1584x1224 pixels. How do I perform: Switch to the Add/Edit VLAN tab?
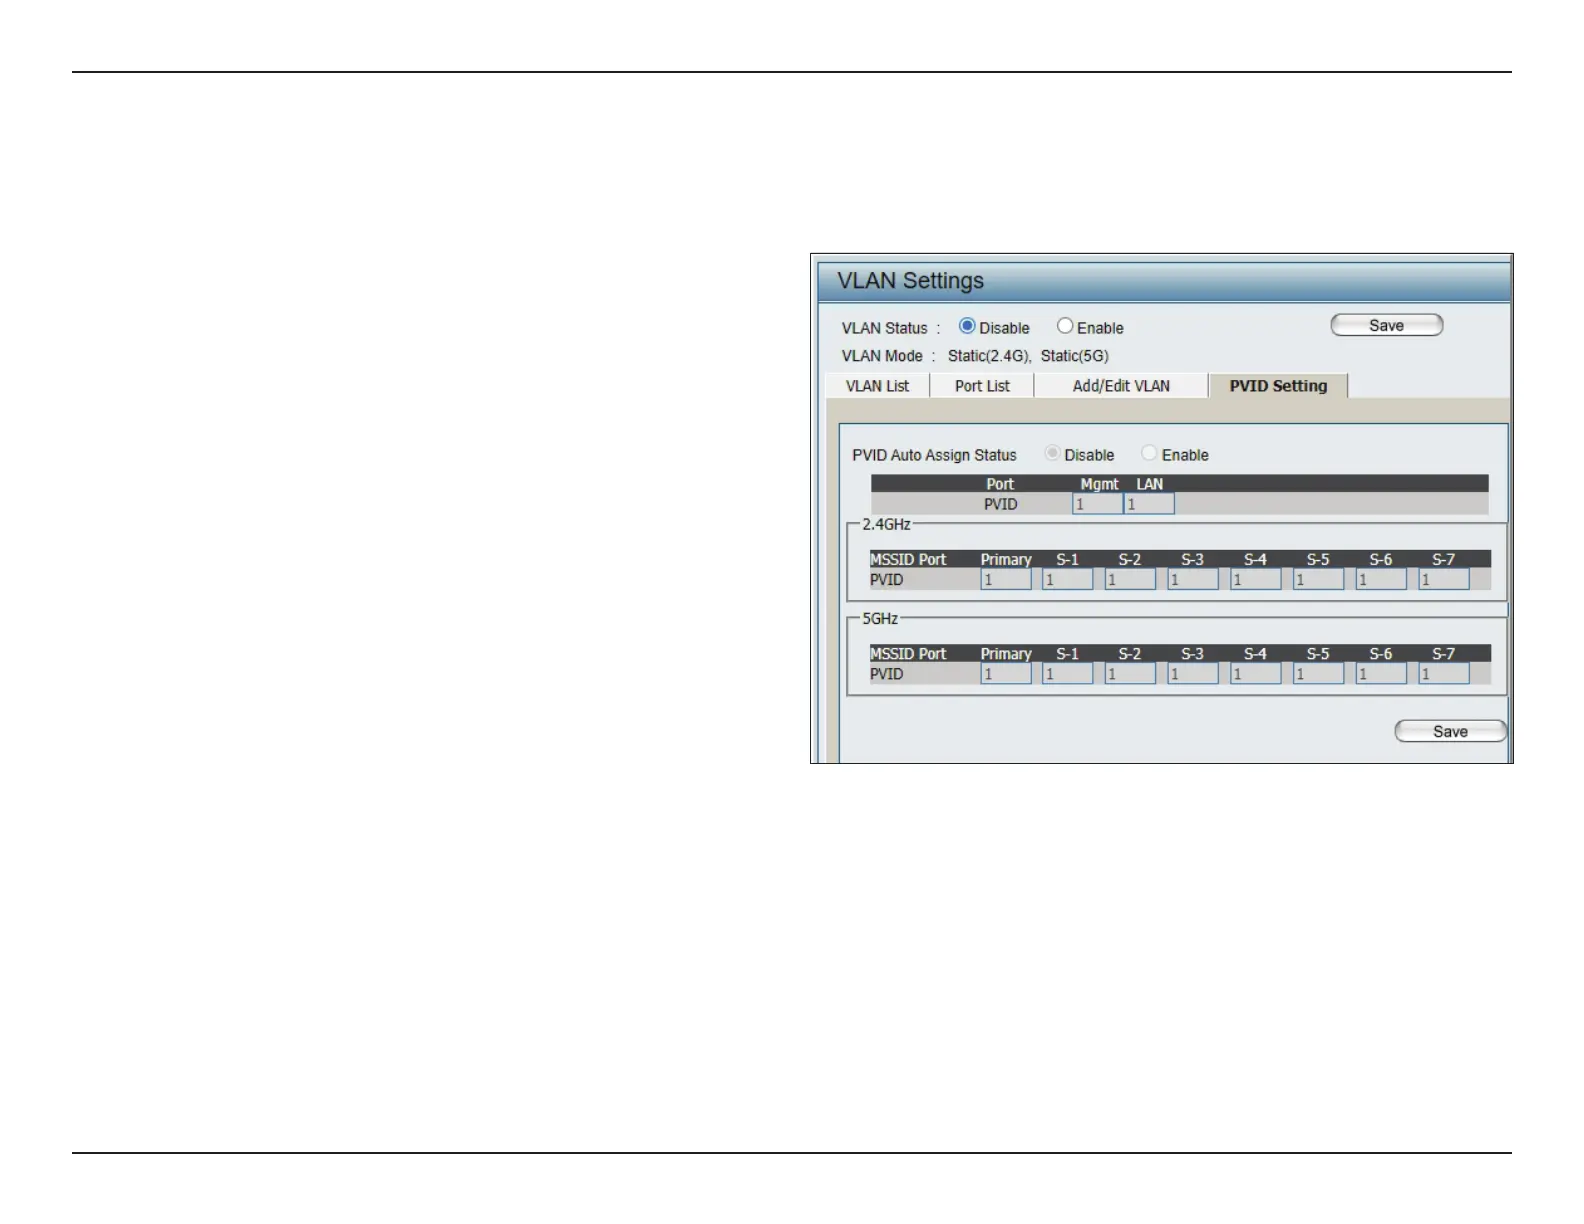1121,386
